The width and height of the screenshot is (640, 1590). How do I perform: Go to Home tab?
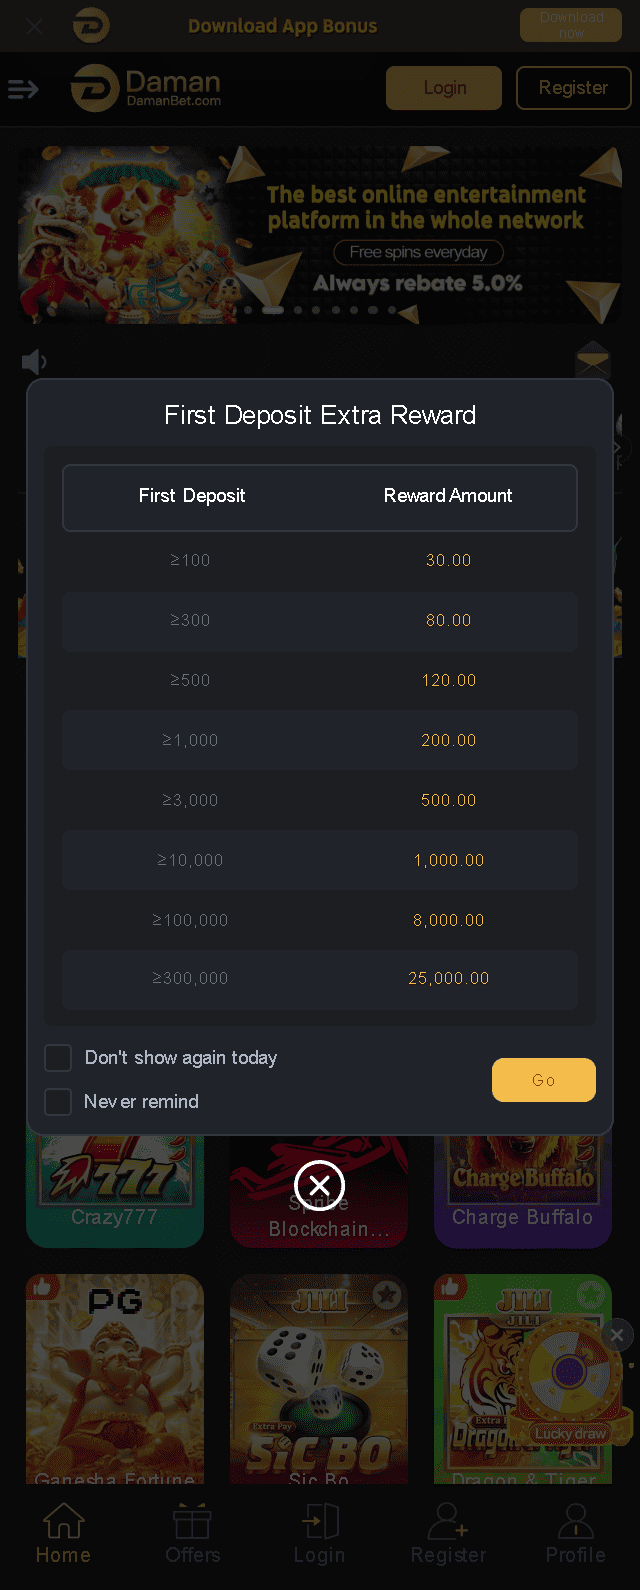pos(63,1534)
